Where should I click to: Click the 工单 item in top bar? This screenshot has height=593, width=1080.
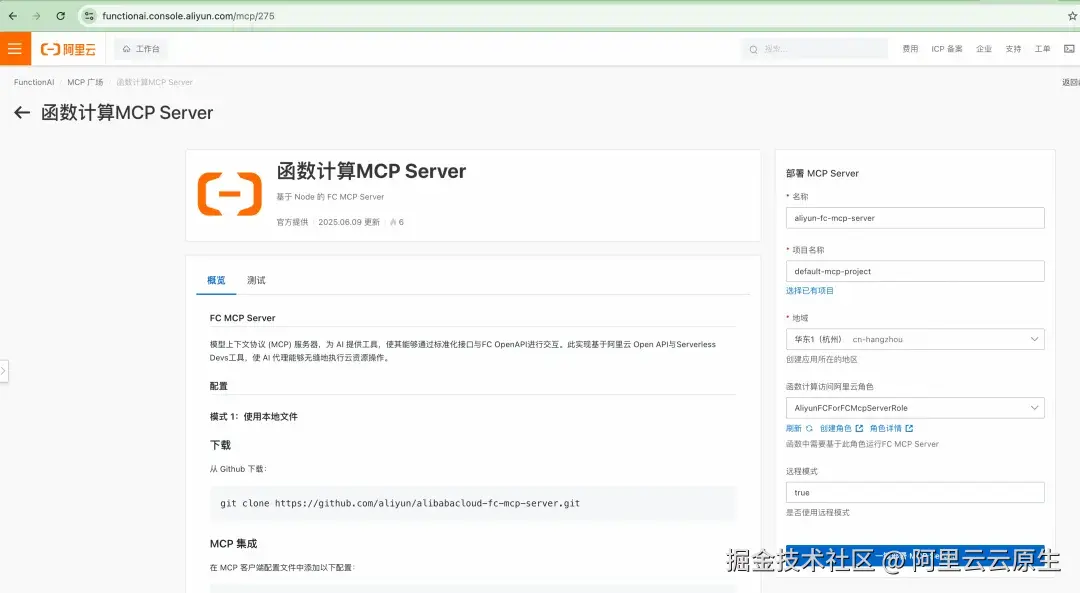pos(1042,48)
